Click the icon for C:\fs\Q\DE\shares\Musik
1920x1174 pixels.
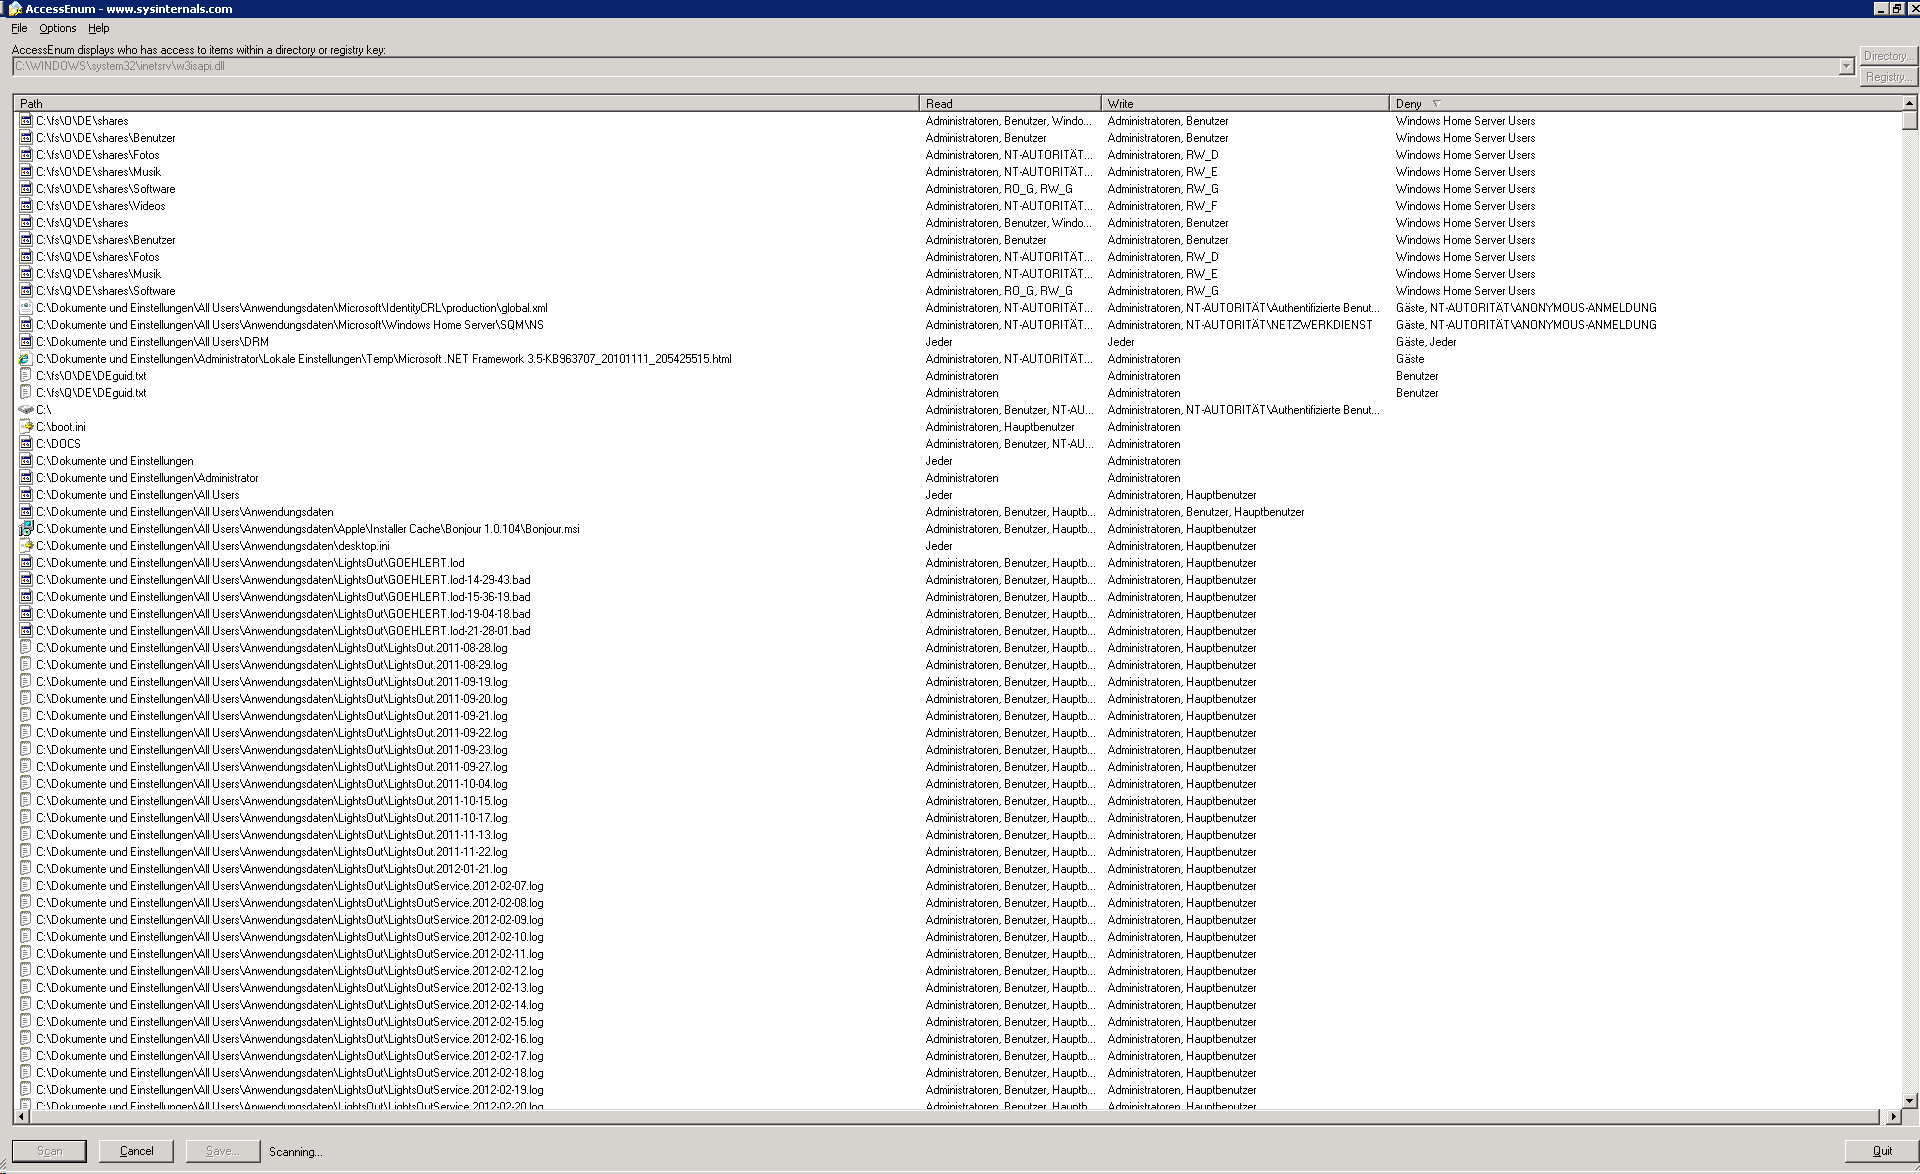(x=26, y=274)
